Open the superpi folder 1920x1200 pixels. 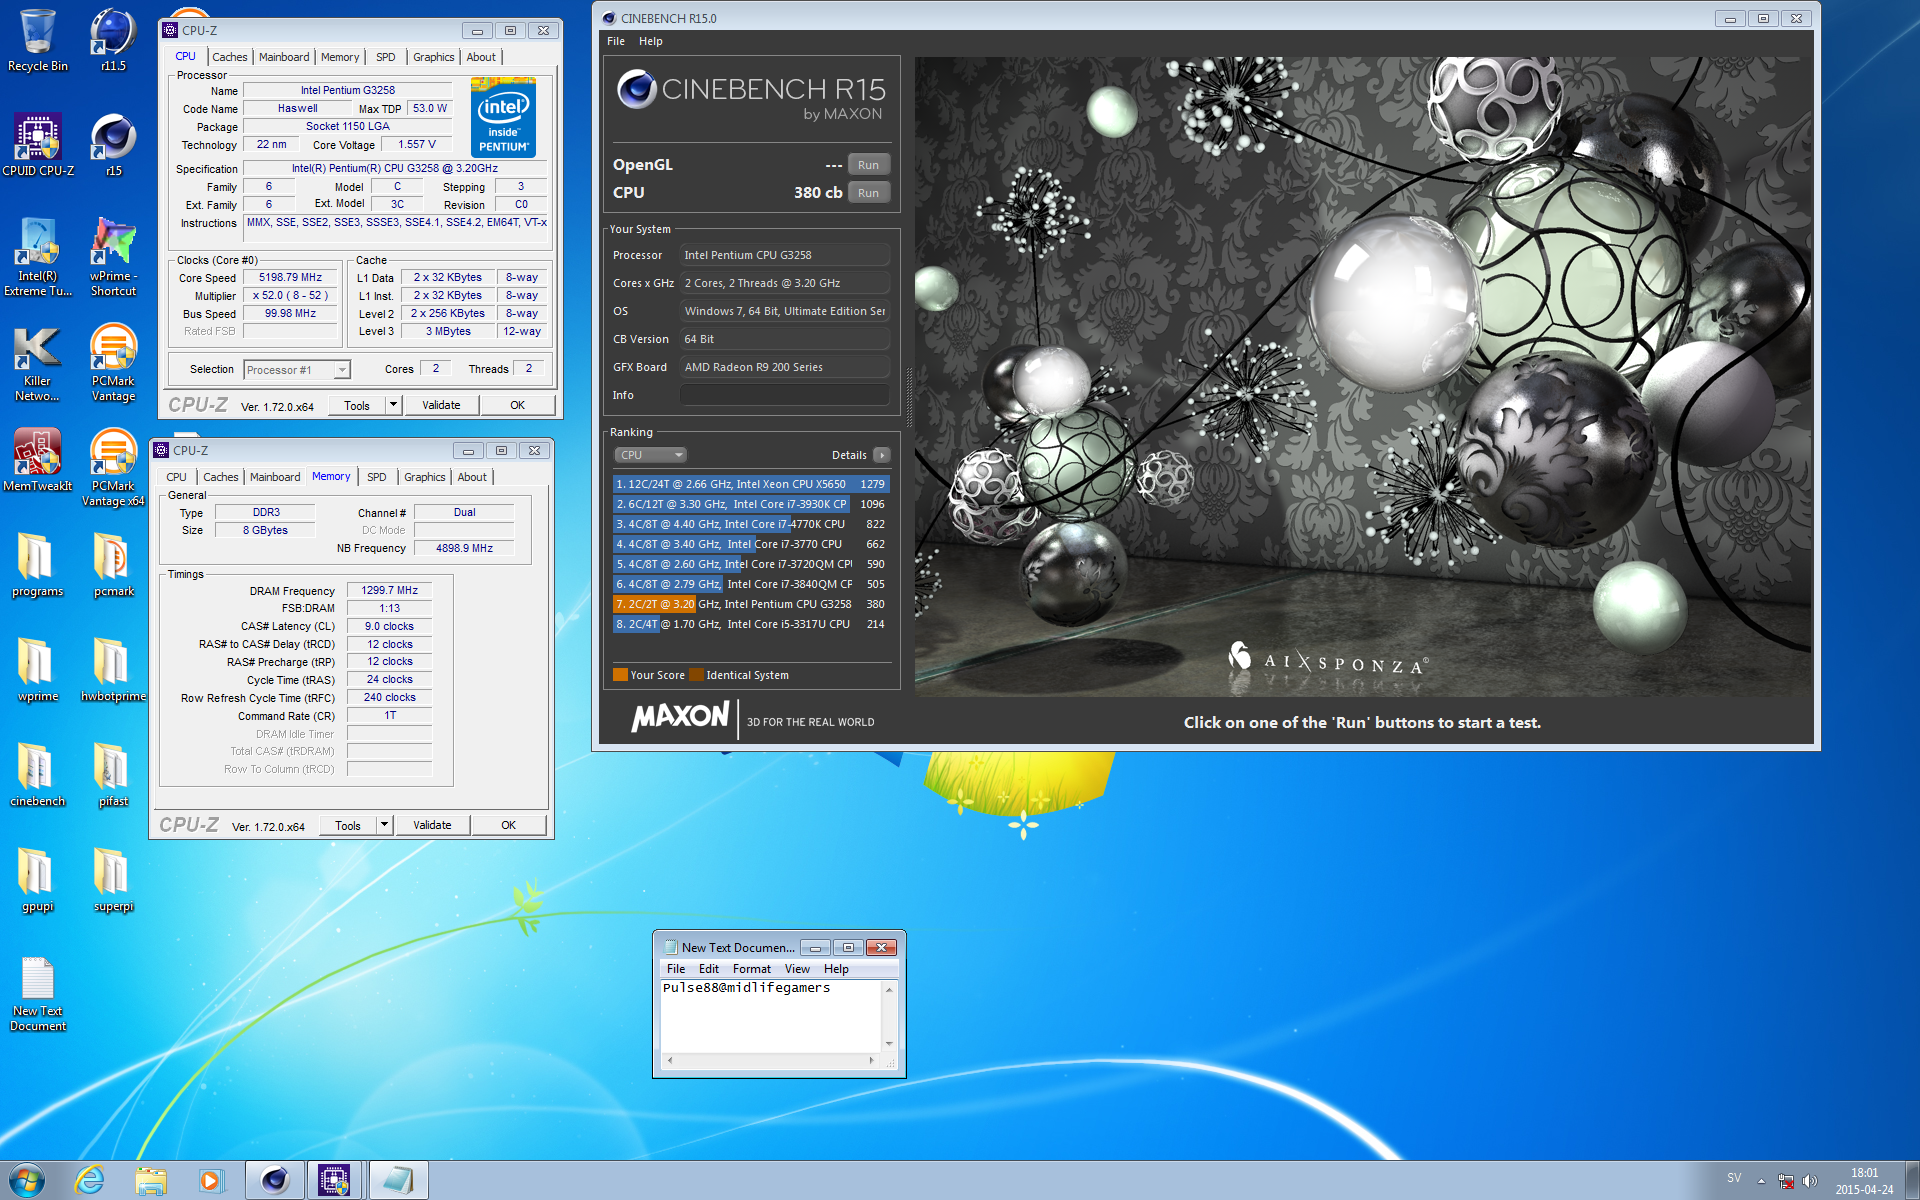[x=113, y=880]
